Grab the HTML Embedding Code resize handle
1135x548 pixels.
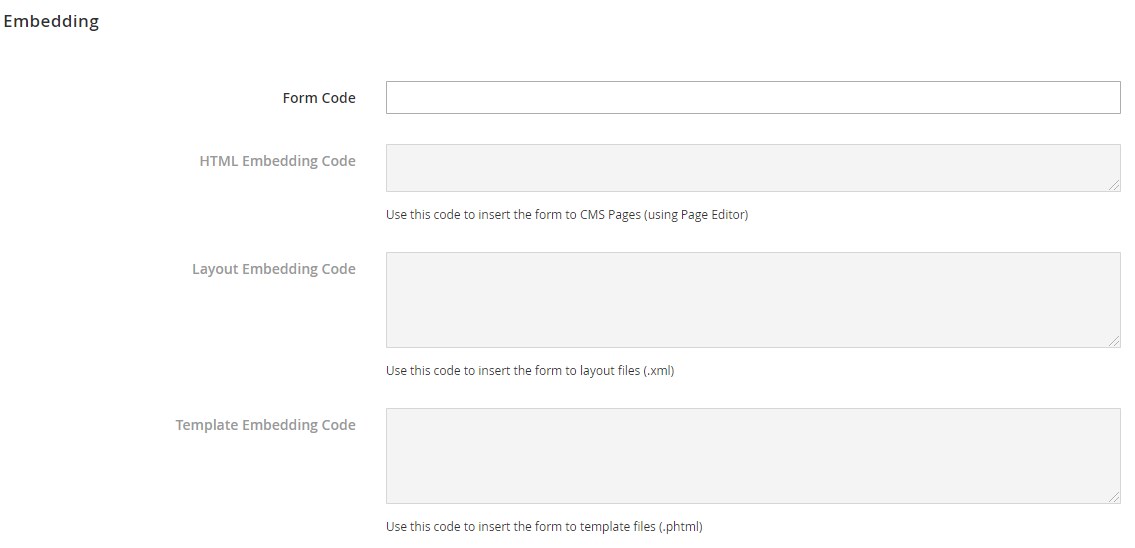[1114, 185]
